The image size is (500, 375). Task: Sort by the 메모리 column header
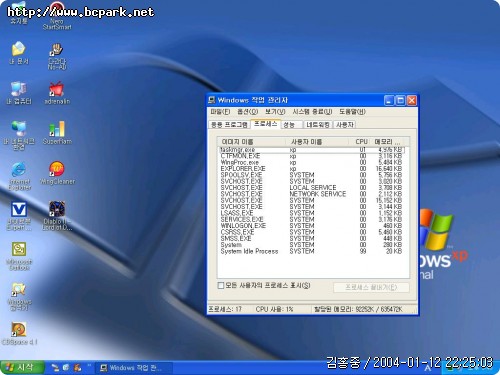pos(387,142)
